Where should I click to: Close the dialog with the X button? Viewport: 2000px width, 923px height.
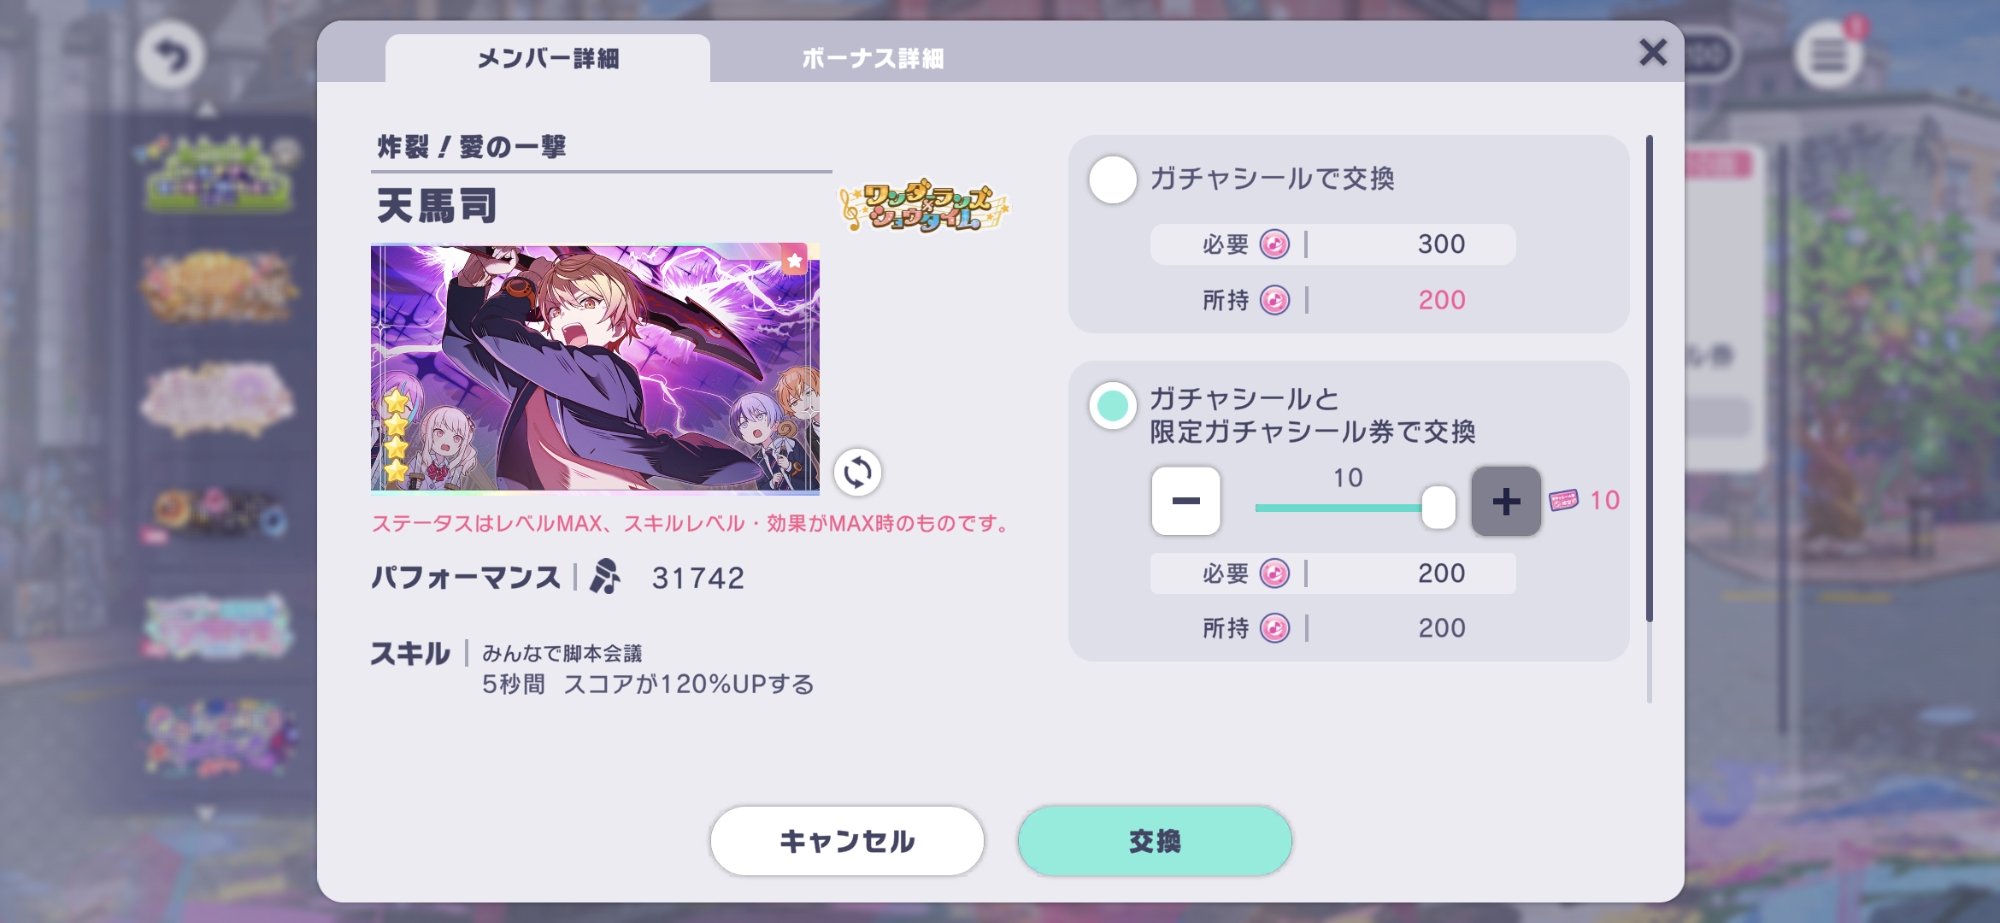[1653, 52]
